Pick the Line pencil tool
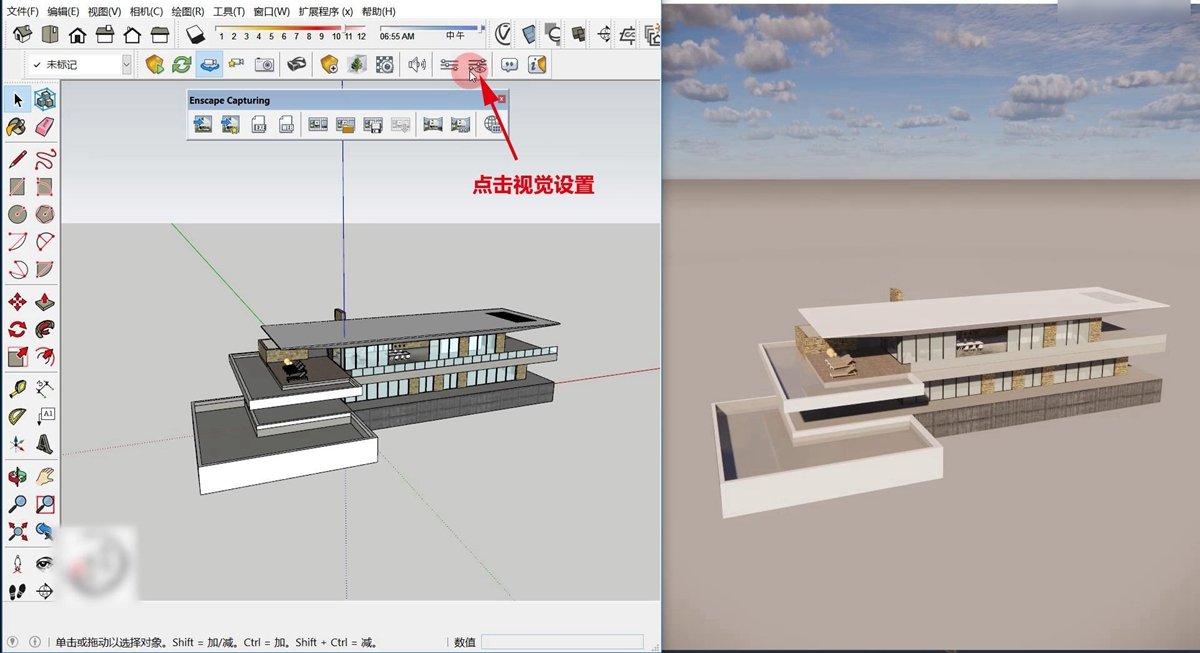Image resolution: width=1200 pixels, height=653 pixels. (x=17, y=159)
